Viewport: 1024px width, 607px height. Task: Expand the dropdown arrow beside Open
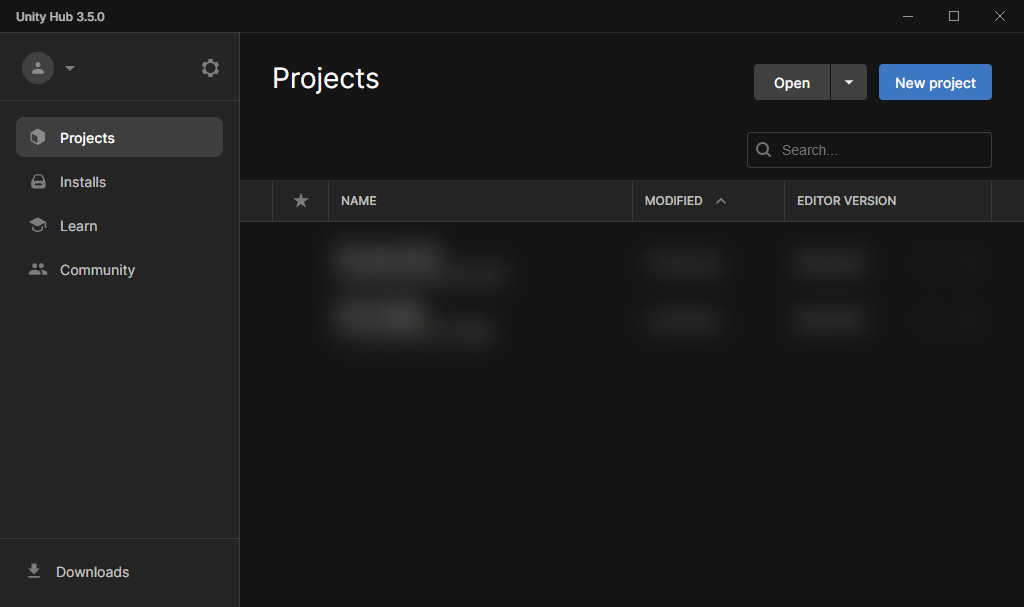pyautogui.click(x=849, y=83)
